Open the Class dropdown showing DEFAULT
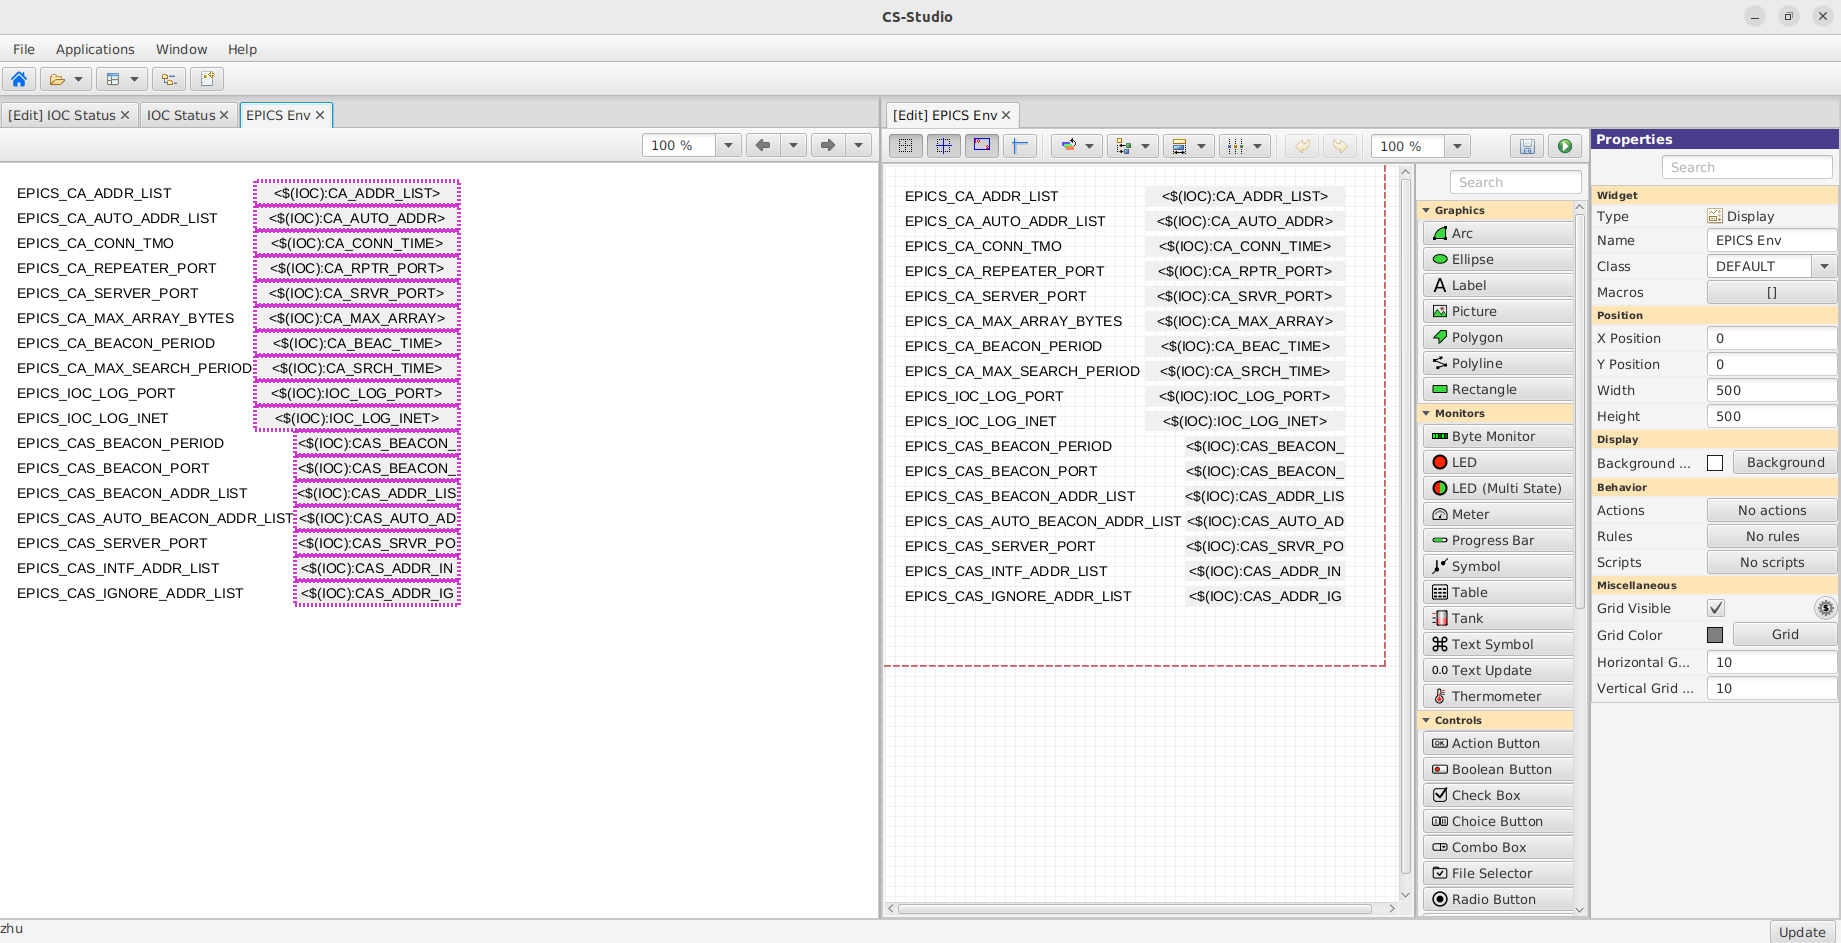 pos(1824,265)
